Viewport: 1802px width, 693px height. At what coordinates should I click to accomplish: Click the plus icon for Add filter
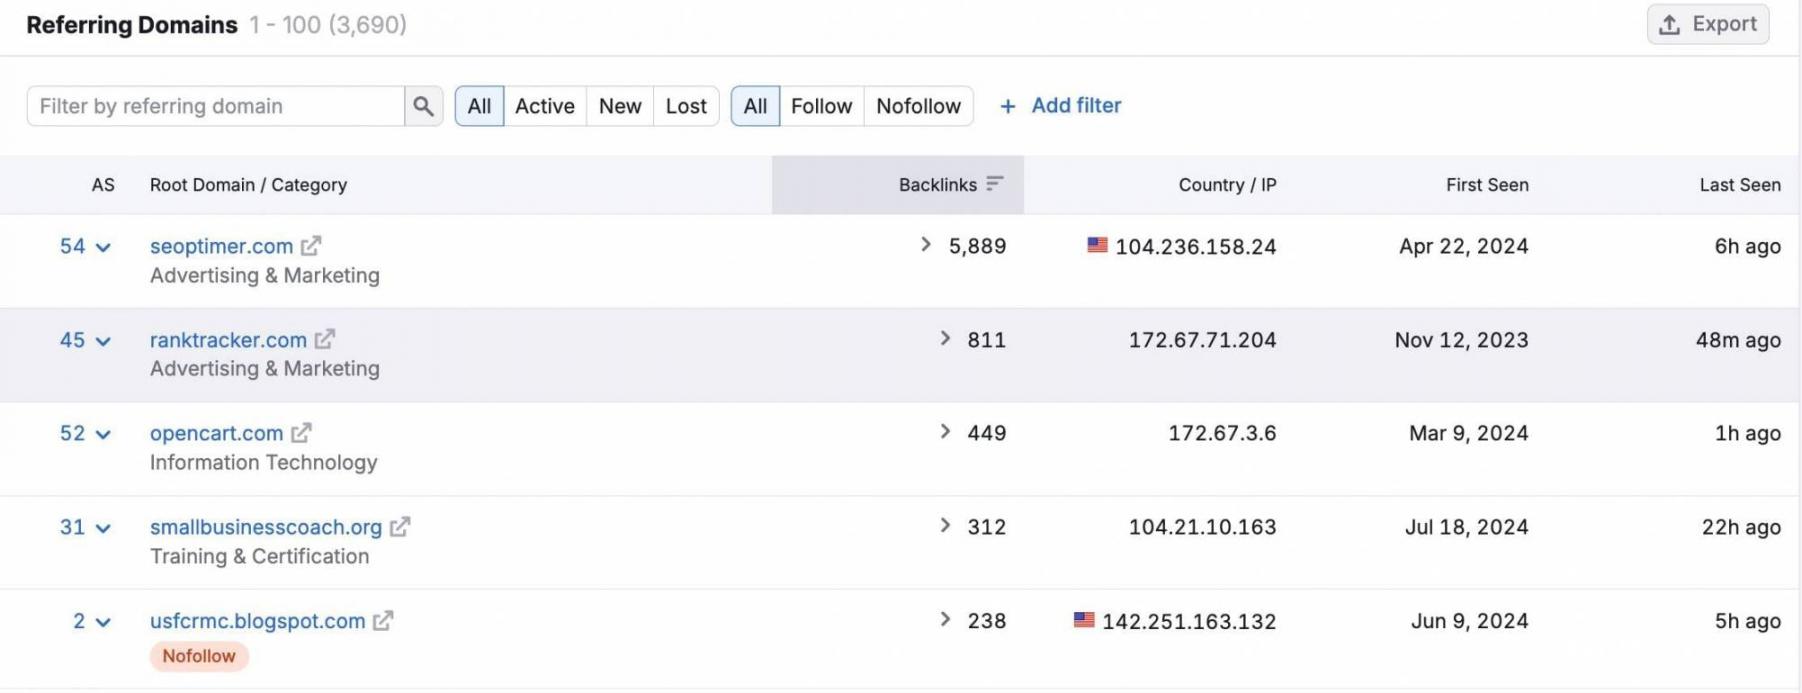click(1008, 106)
